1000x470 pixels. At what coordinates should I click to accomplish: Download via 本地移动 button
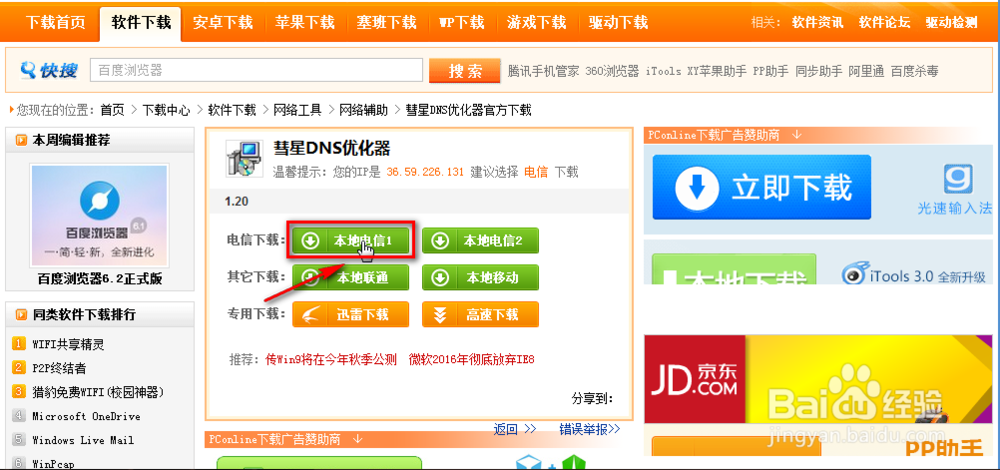[x=480, y=277]
